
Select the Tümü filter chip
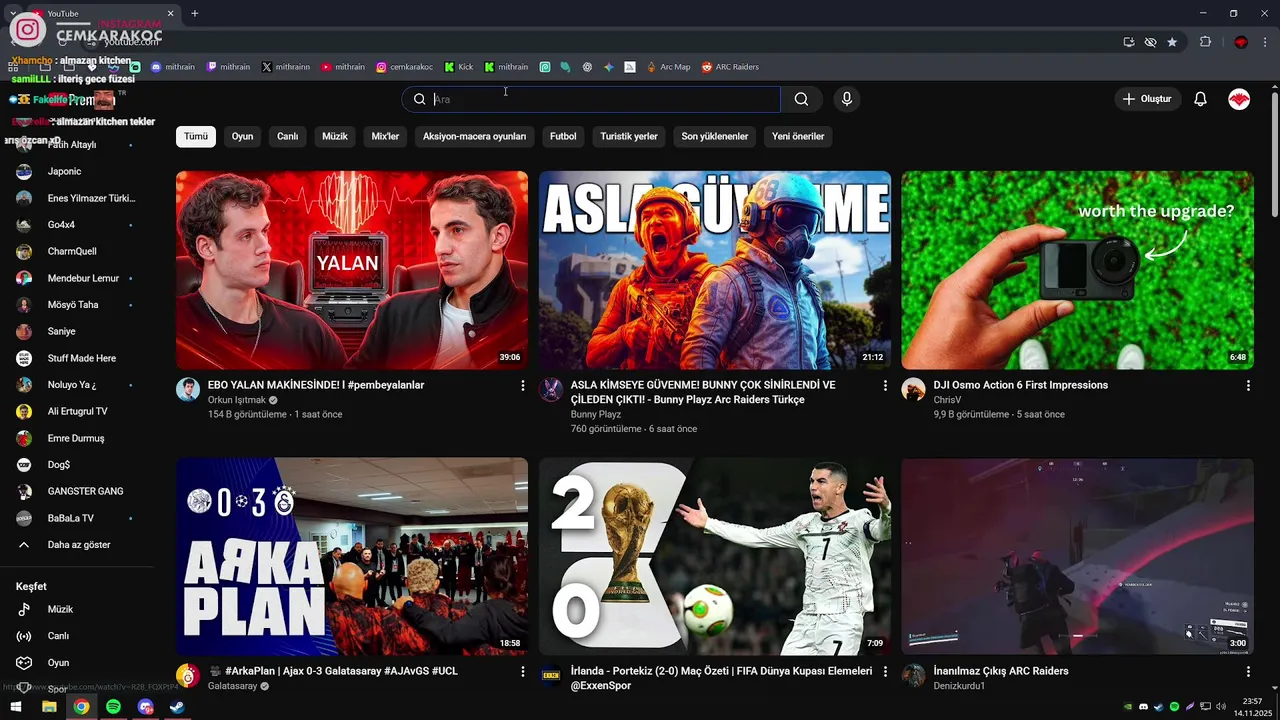[196, 136]
